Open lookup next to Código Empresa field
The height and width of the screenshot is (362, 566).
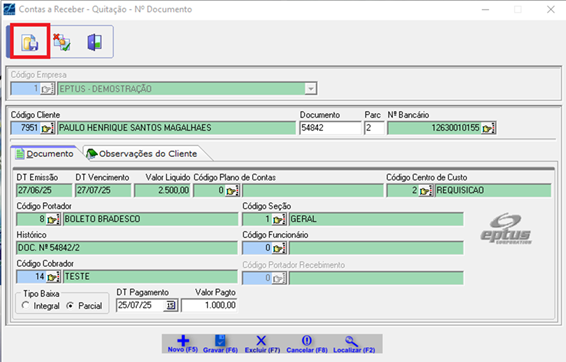[x=47, y=89]
